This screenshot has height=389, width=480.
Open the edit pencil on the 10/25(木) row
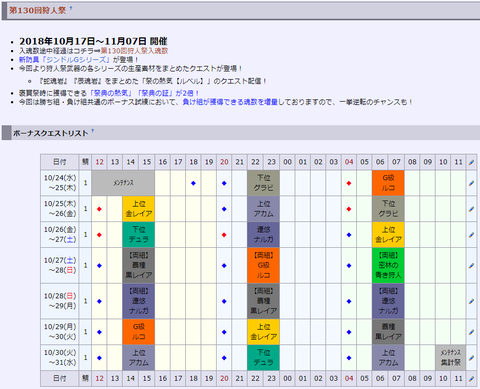click(x=471, y=209)
